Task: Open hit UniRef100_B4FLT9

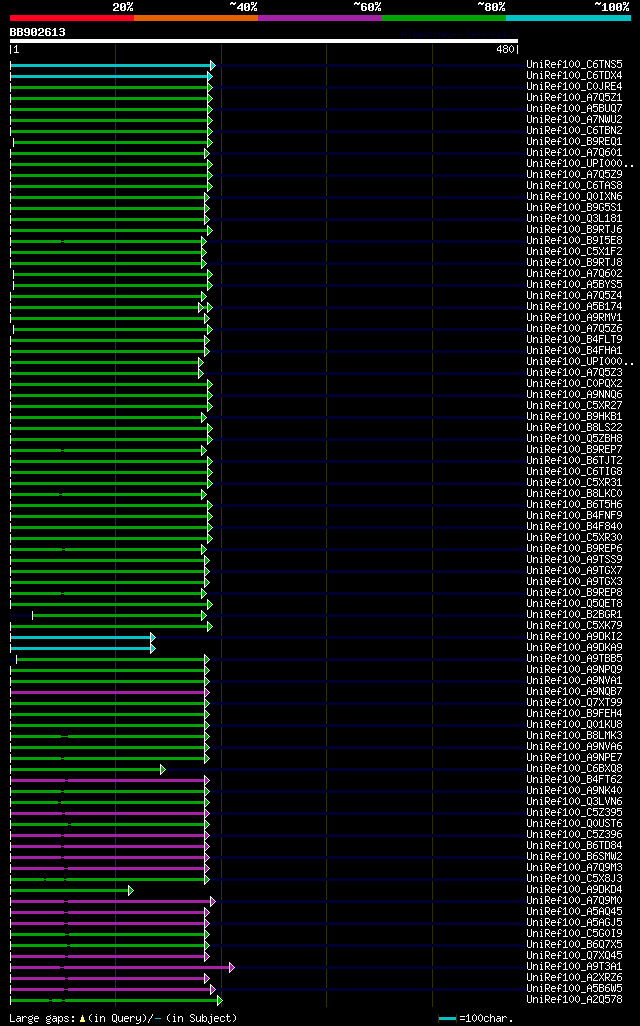Action: [x=575, y=340]
